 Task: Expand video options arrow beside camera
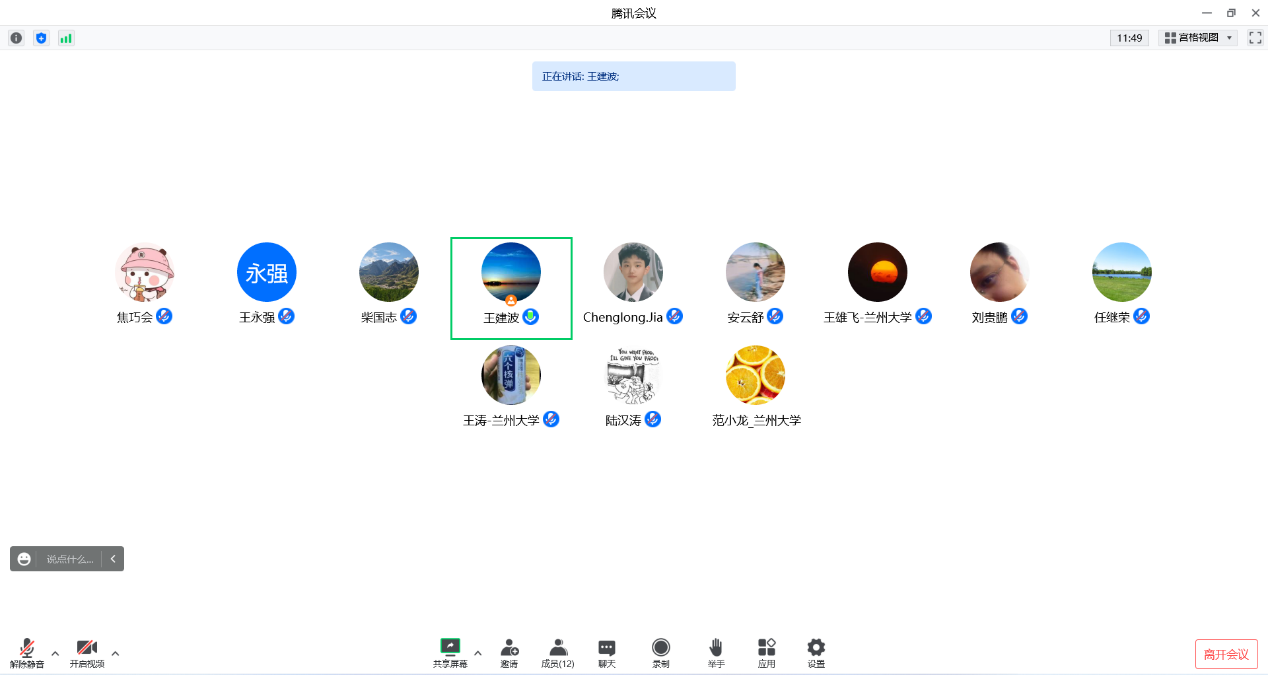coord(115,654)
